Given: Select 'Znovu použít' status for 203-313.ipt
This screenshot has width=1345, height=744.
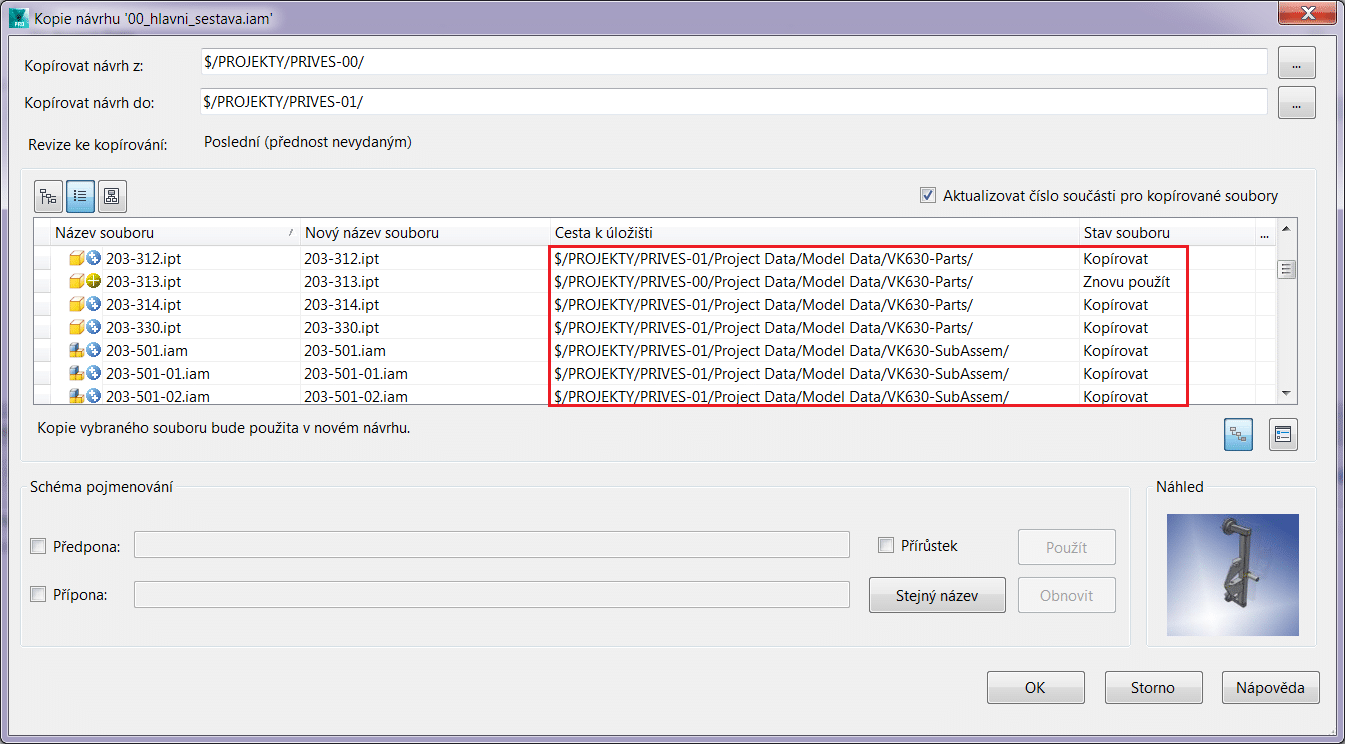Looking at the screenshot, I should (x=1126, y=282).
